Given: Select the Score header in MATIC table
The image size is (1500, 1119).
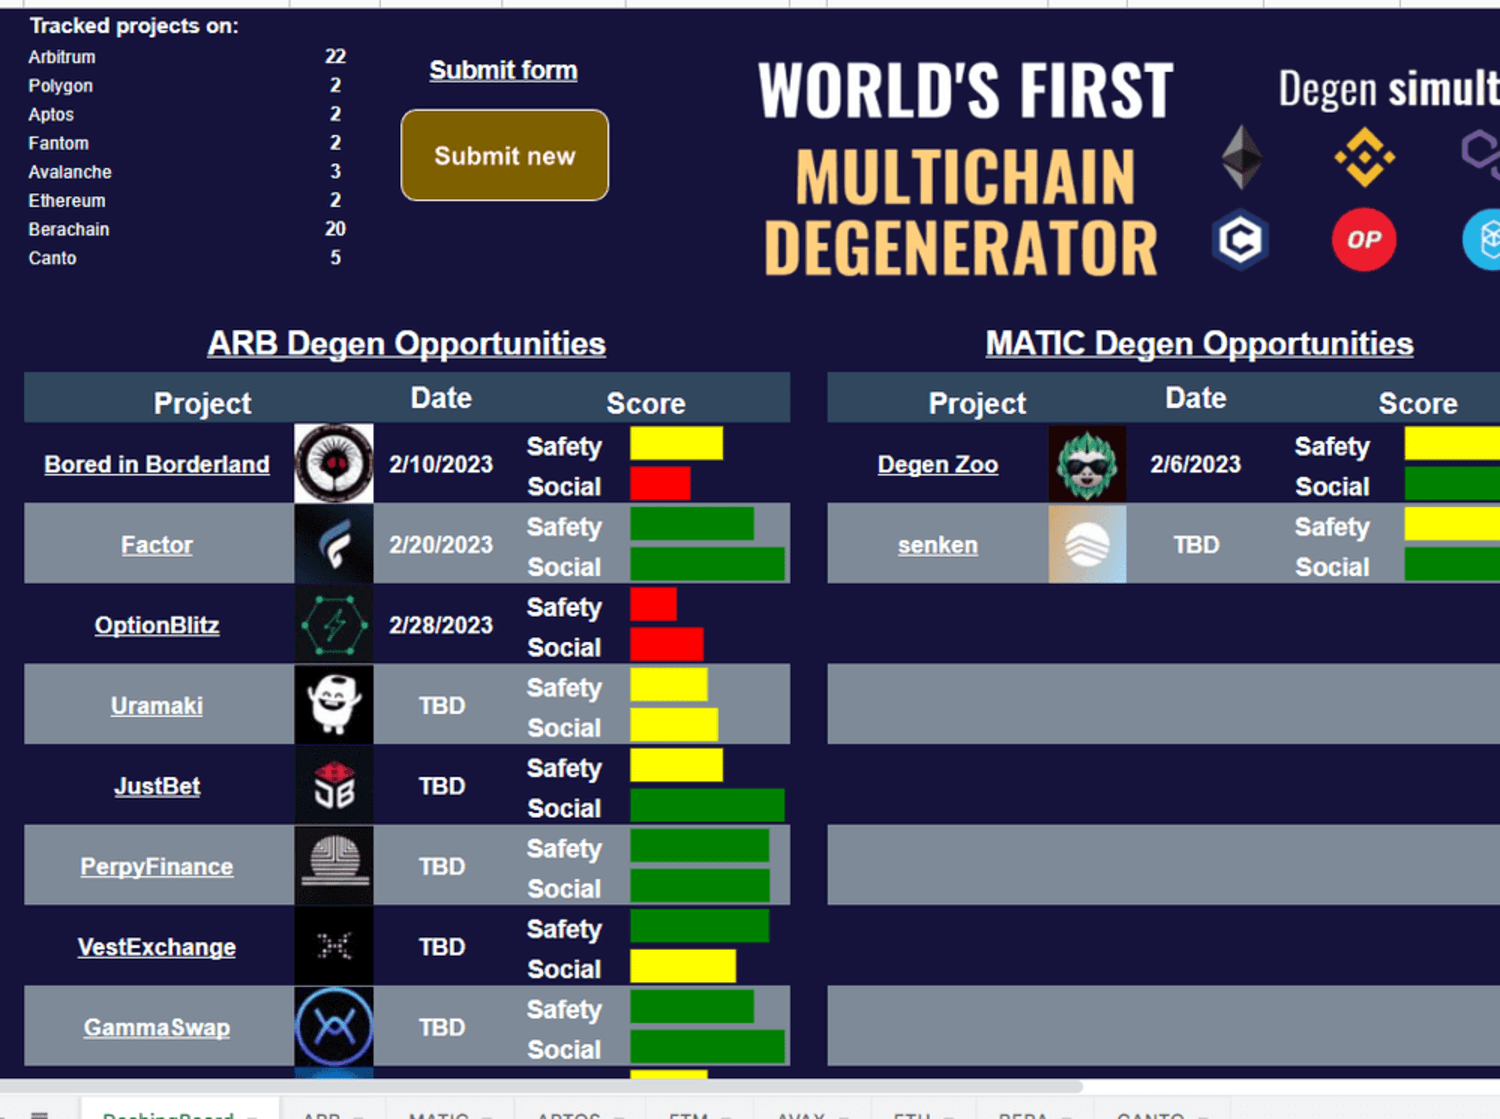Looking at the screenshot, I should [x=1417, y=403].
